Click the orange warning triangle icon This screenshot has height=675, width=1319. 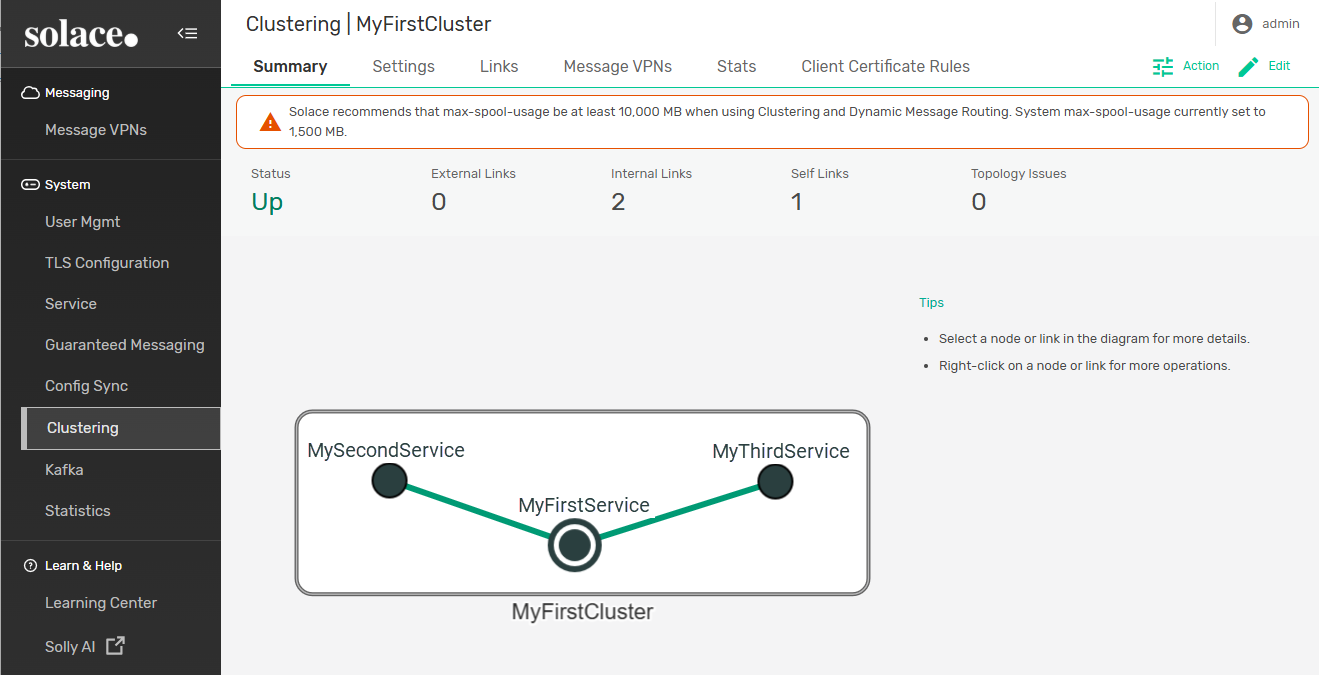click(270, 122)
